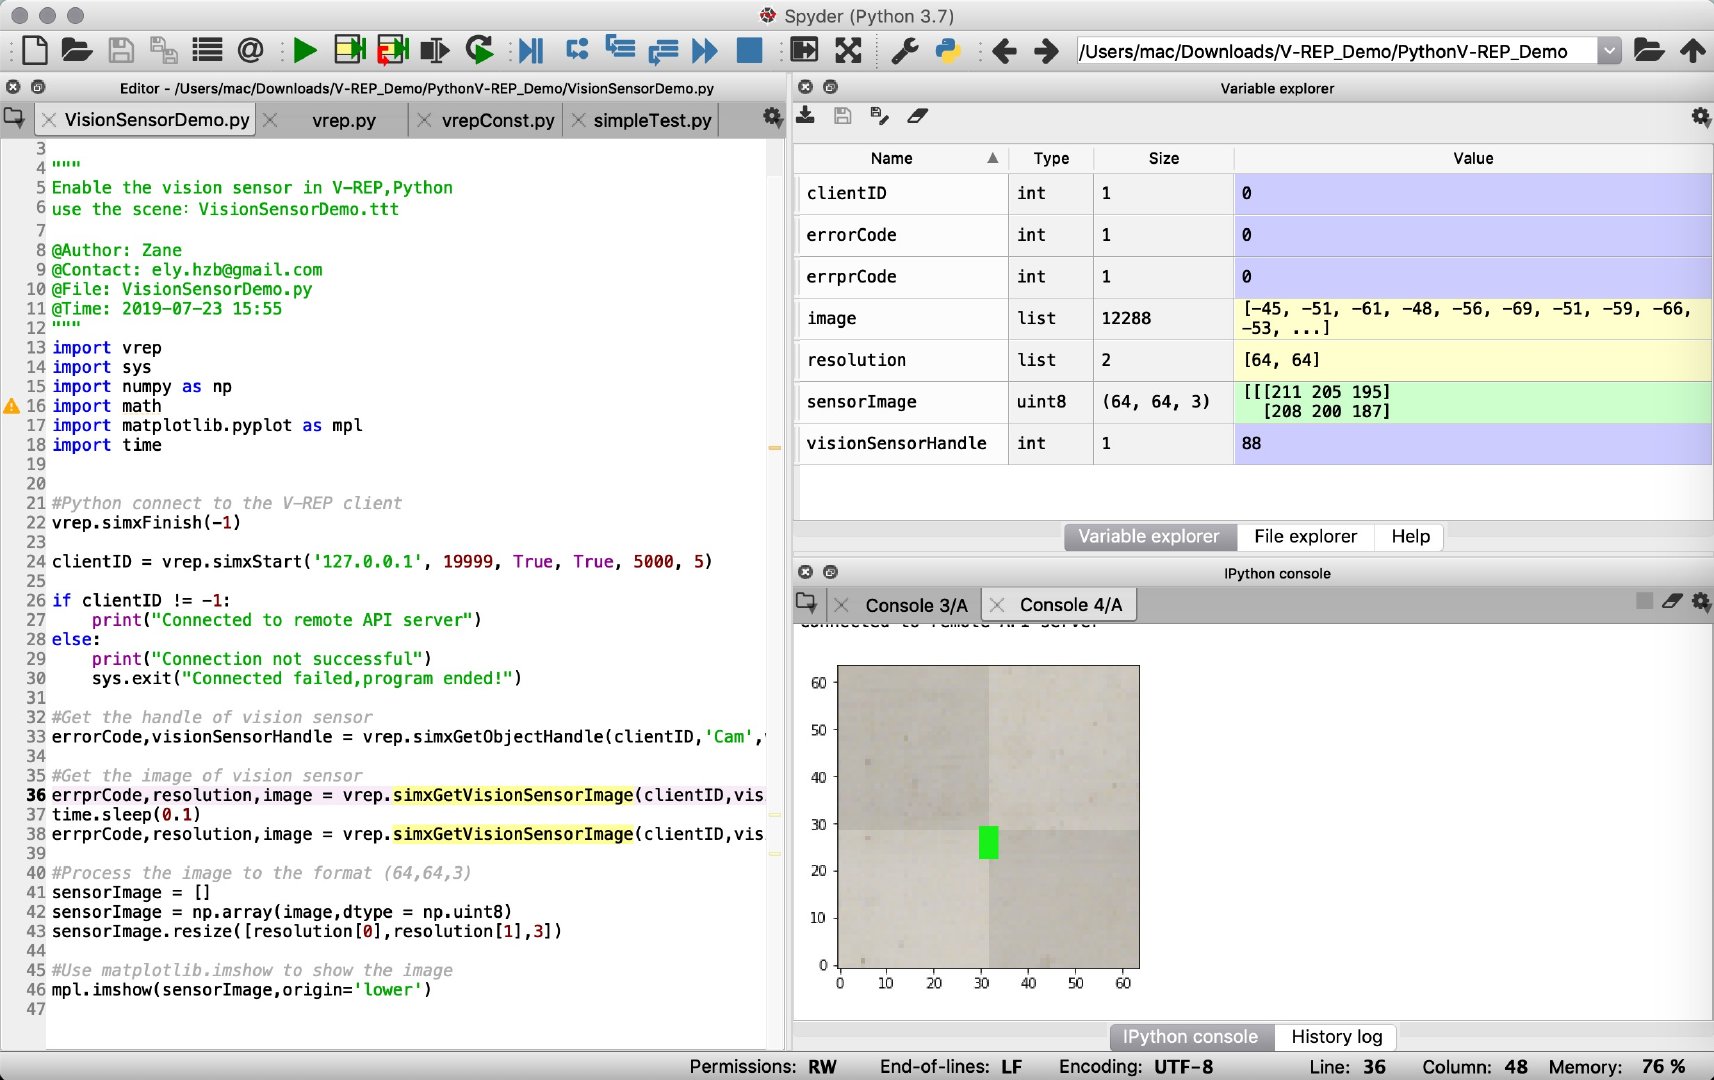Remove all variables with the eraser icon

[917, 116]
